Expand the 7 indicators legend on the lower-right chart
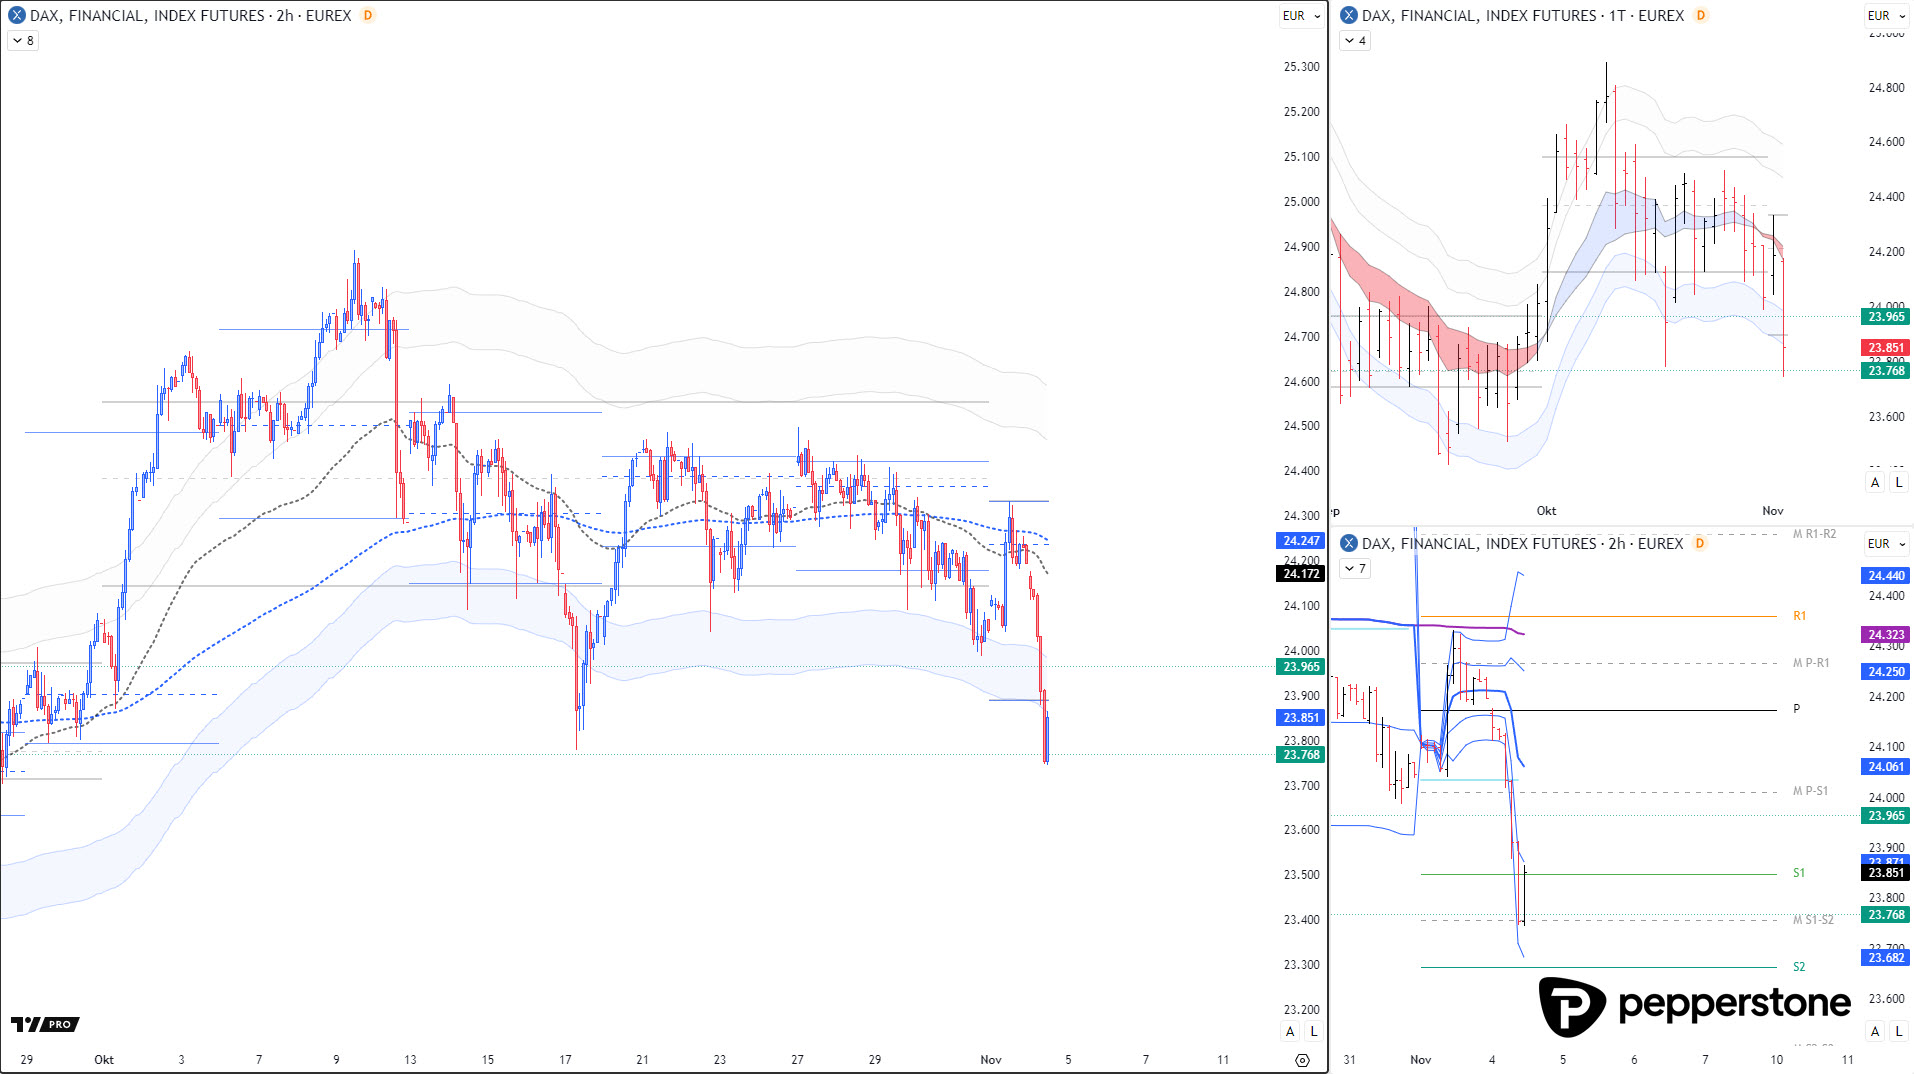This screenshot has width=1914, height=1074. click(1355, 569)
